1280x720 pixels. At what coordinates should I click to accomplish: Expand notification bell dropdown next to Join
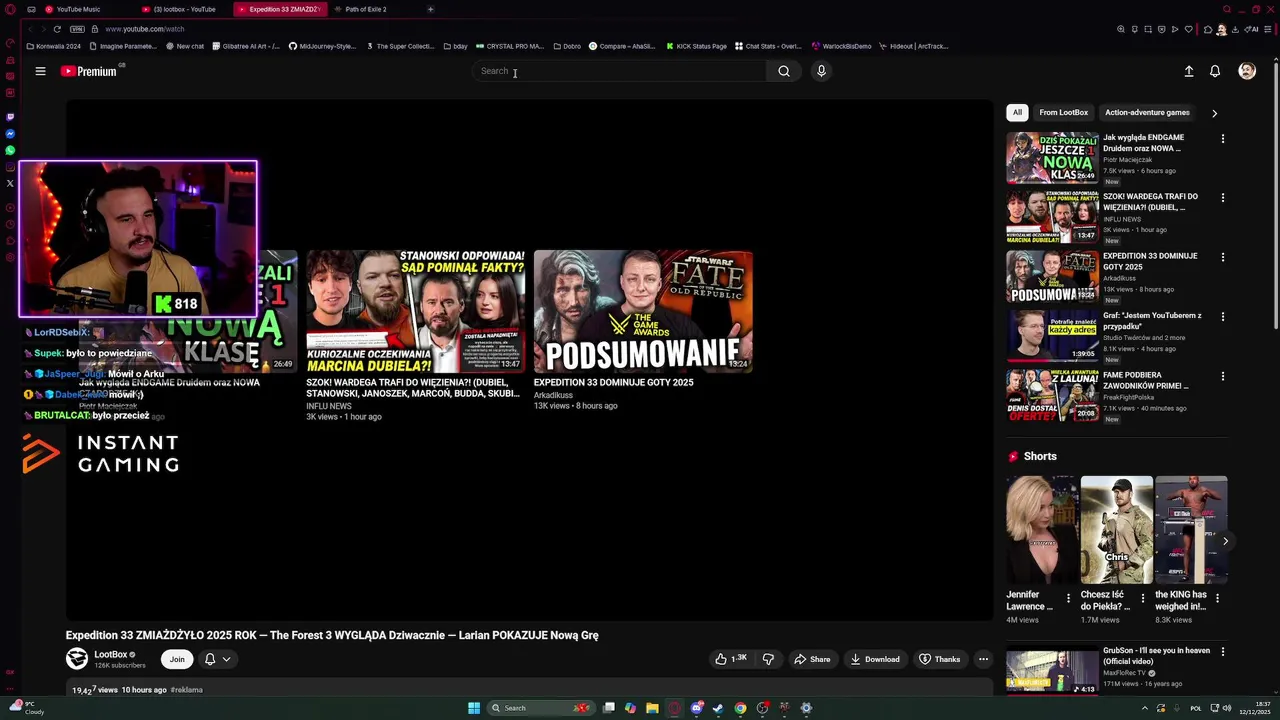click(x=217, y=659)
